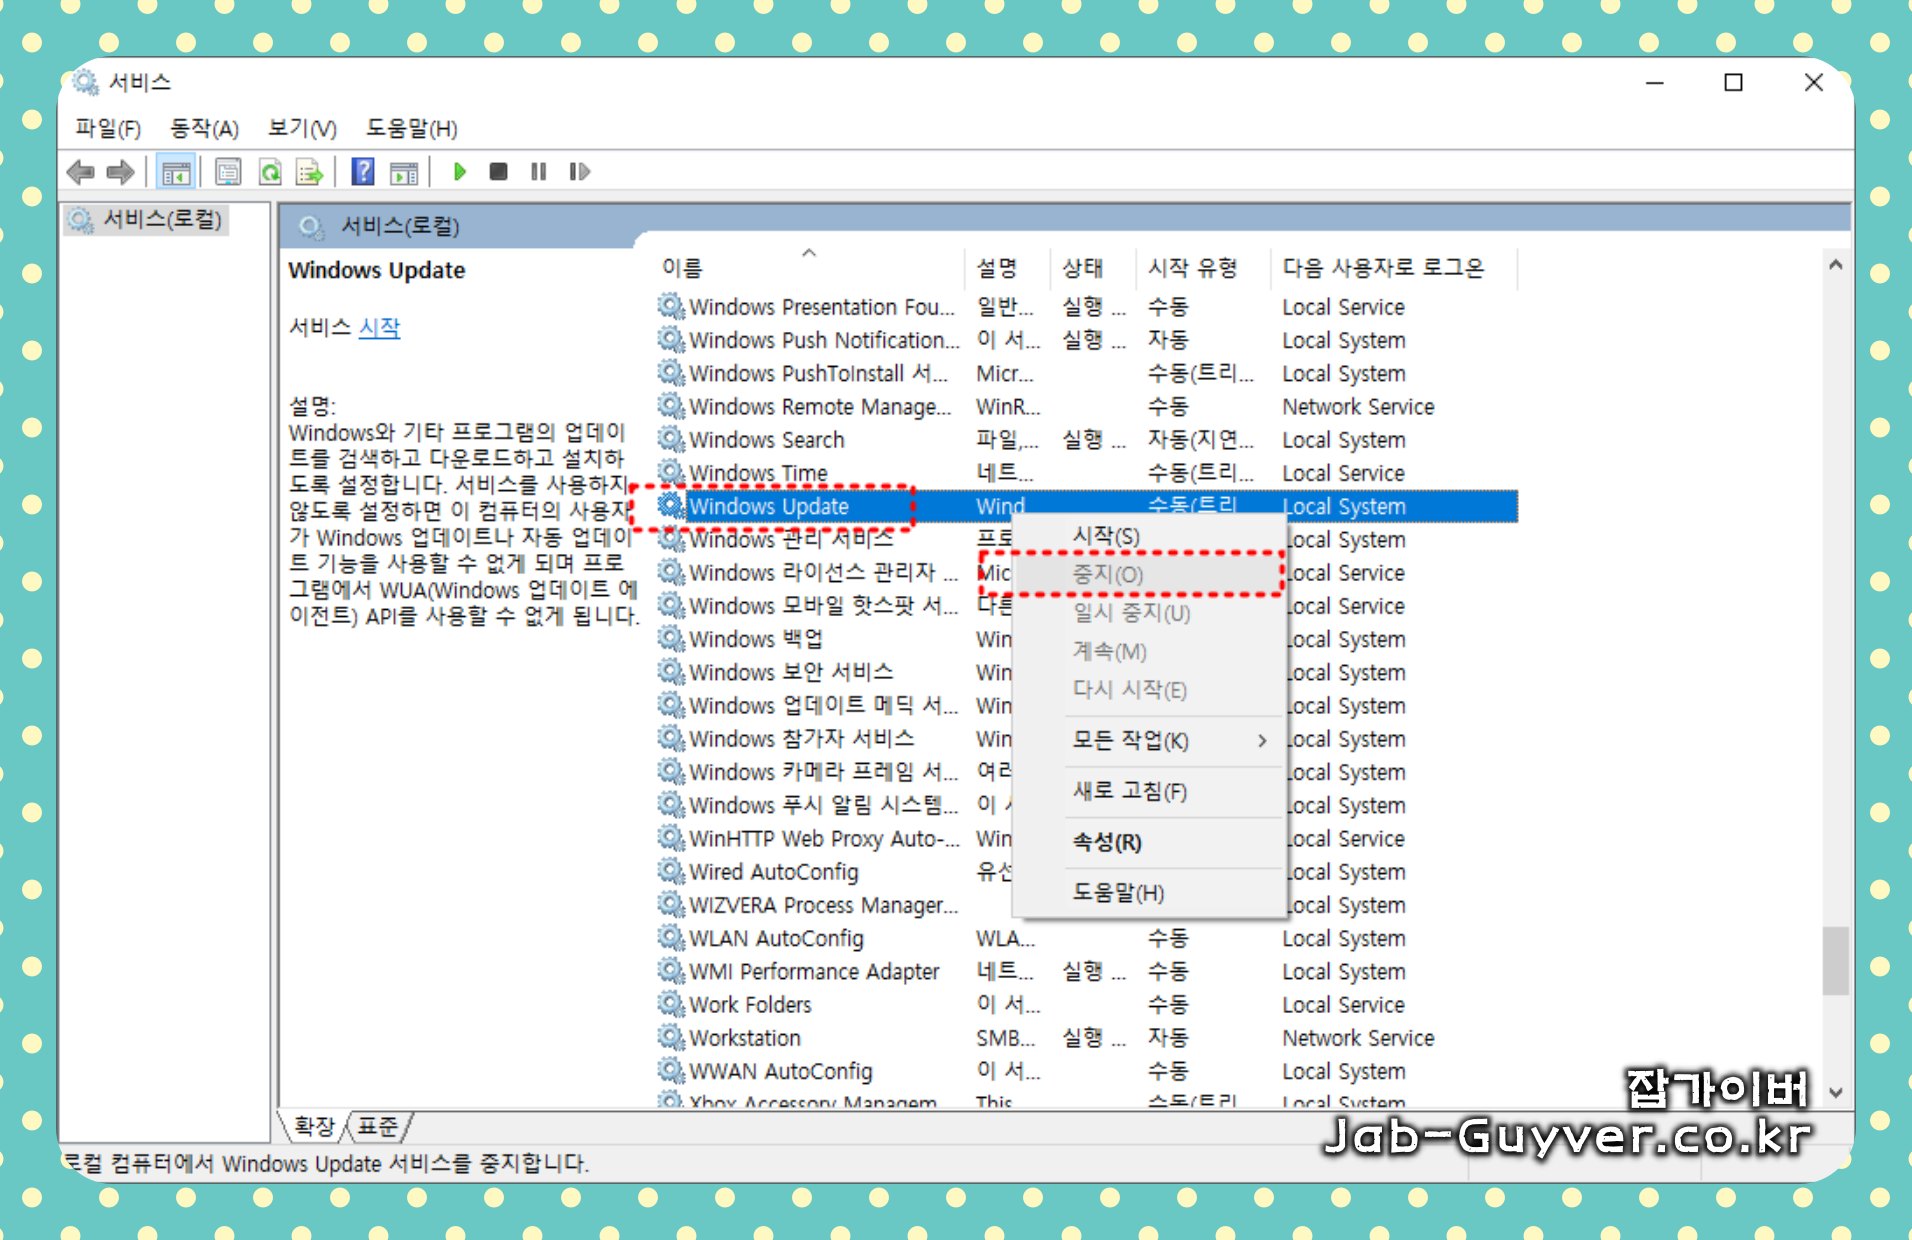The width and height of the screenshot is (1912, 1240).
Task: Click the vertical scrollbar thumb
Action: pyautogui.click(x=1835, y=960)
